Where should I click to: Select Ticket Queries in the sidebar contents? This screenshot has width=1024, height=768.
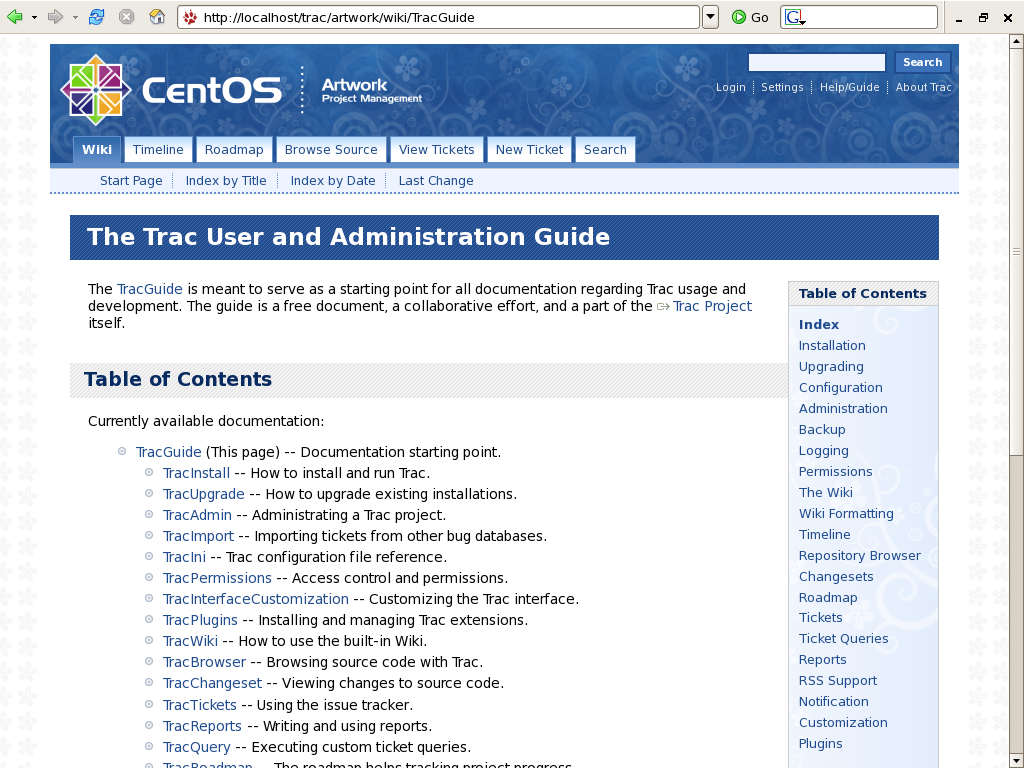click(843, 638)
